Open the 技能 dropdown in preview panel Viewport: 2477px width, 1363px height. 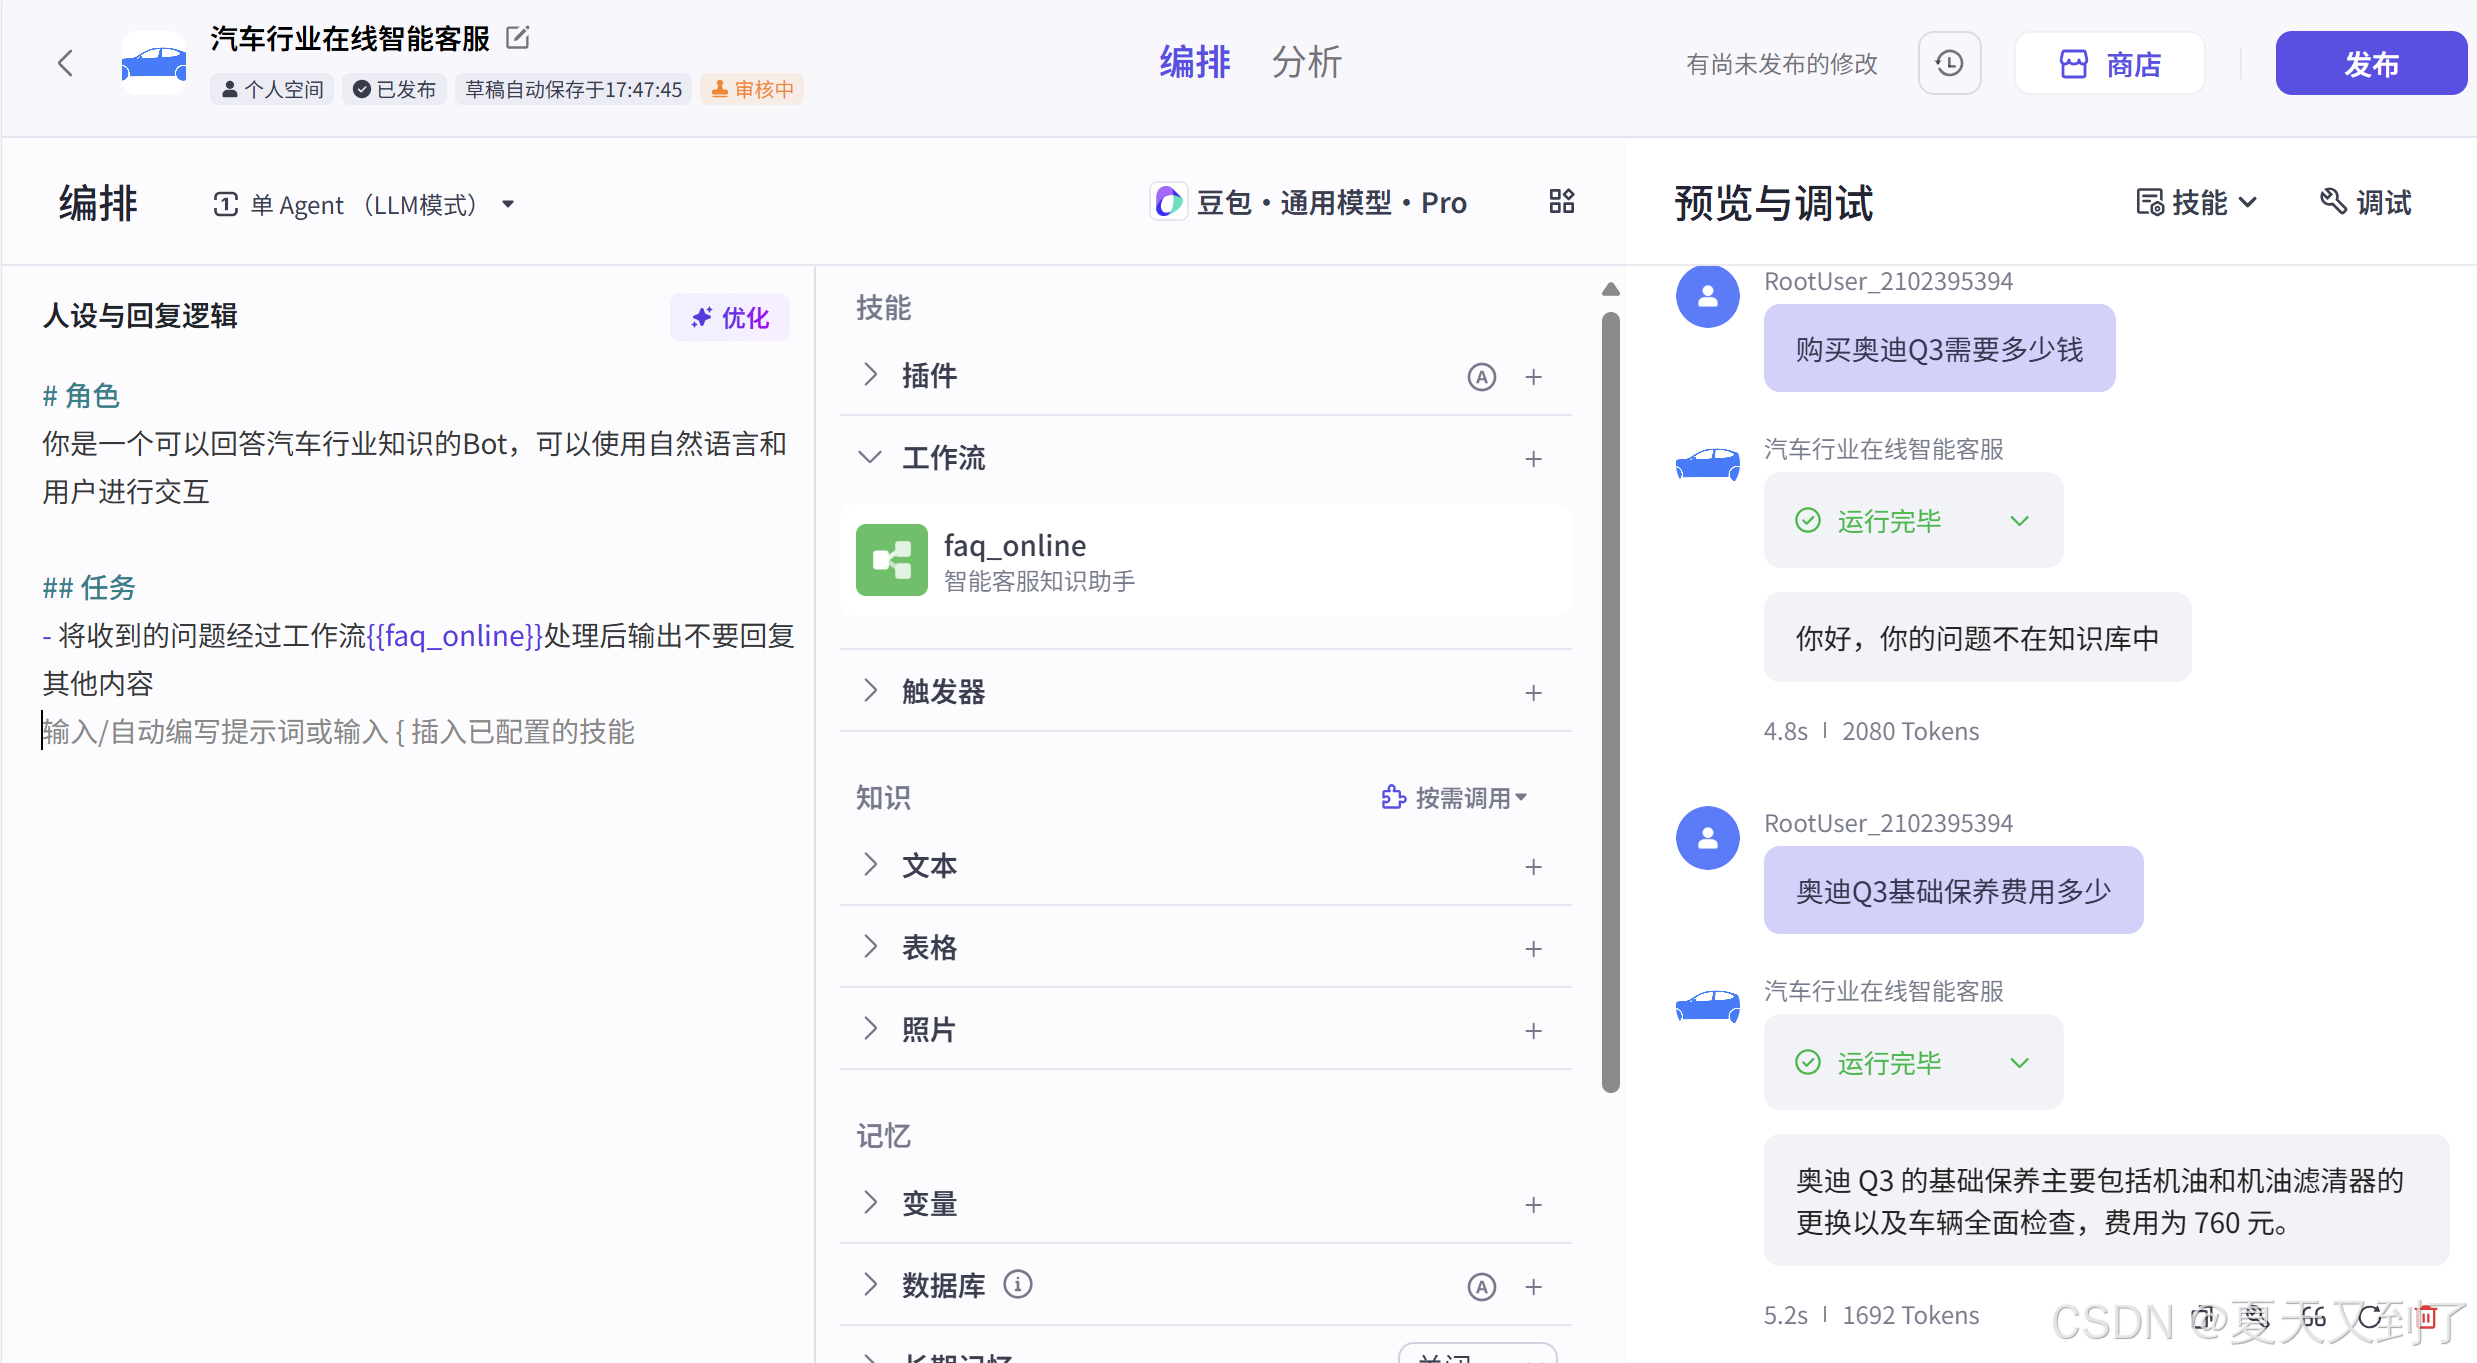click(2196, 203)
